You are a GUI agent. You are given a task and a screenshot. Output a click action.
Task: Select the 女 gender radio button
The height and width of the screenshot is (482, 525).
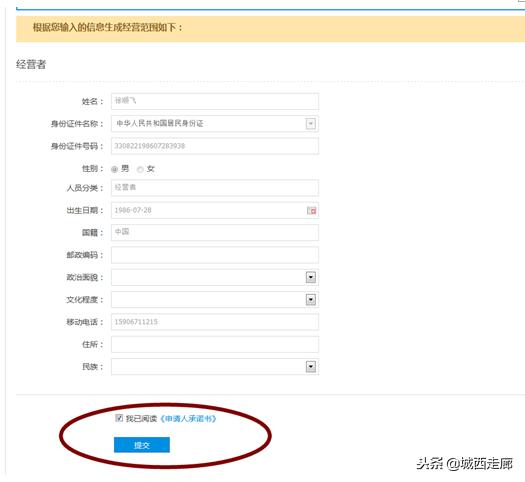(140, 169)
